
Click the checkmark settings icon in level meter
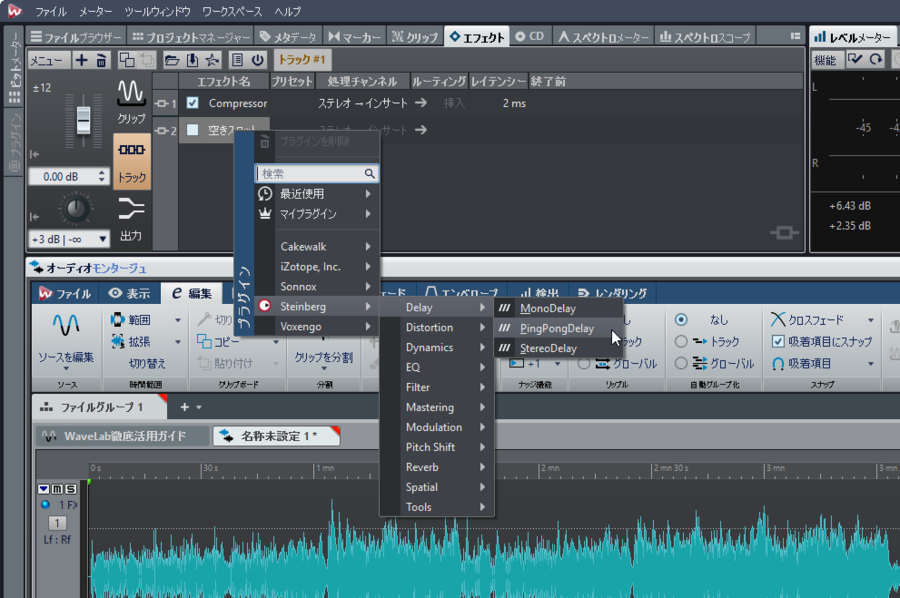pos(855,59)
